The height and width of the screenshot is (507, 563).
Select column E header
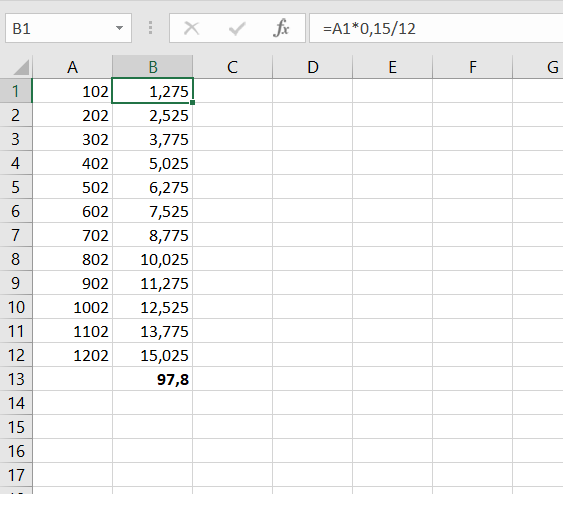pos(393,67)
